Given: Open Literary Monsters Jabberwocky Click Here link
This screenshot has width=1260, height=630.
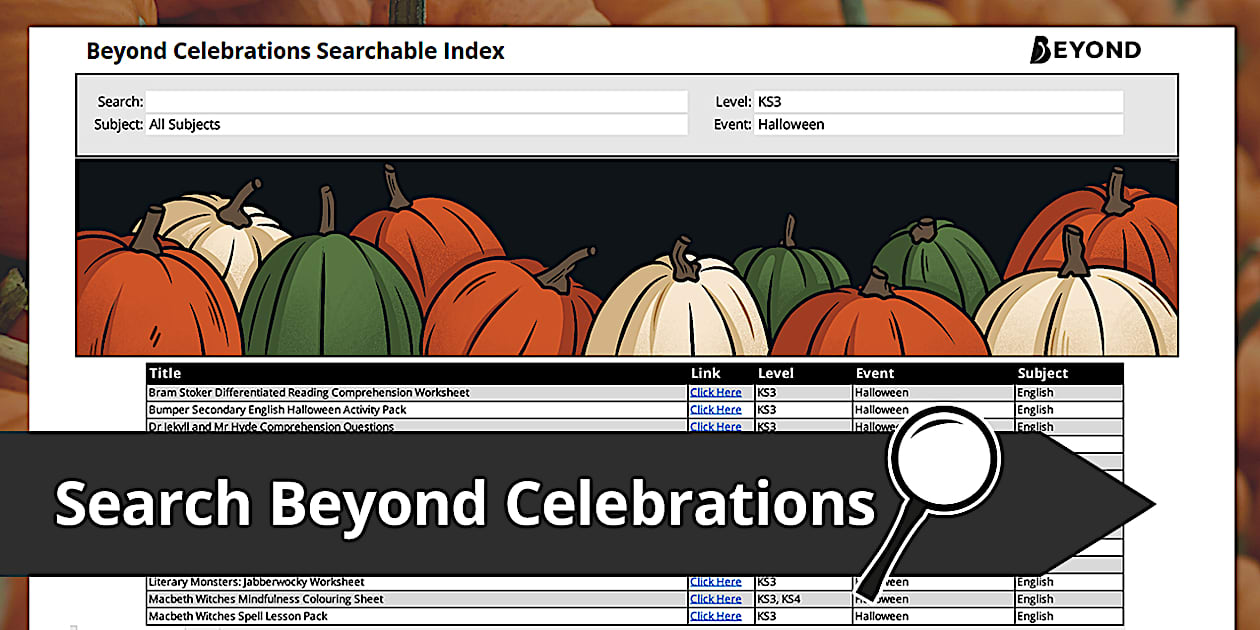Looking at the screenshot, I should pyautogui.click(x=715, y=582).
